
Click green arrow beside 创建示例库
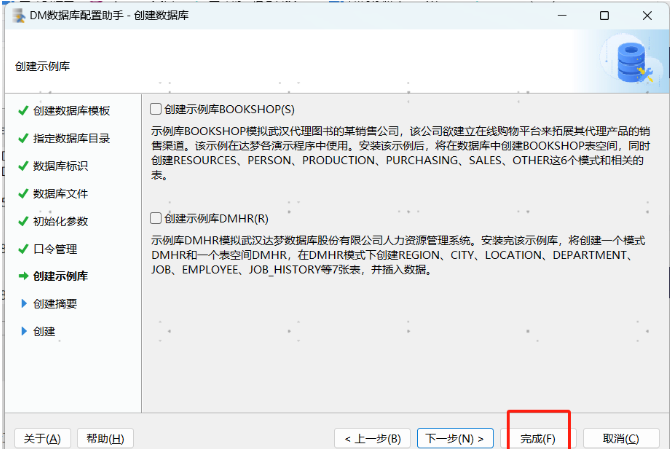click(24, 276)
